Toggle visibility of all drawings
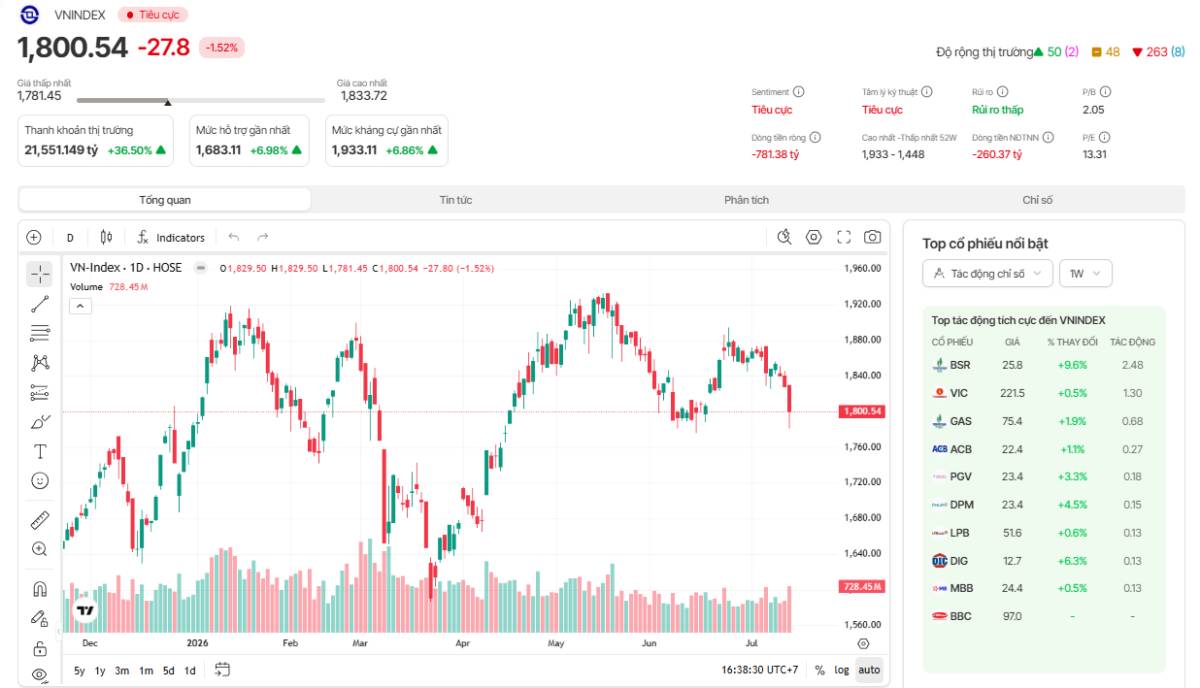This screenshot has width=1200, height=688. pyautogui.click(x=40, y=675)
